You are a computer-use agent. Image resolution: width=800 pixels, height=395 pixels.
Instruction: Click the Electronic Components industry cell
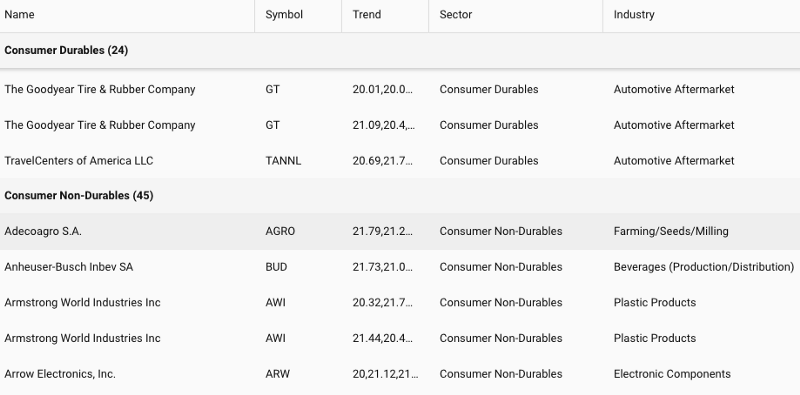coord(672,374)
